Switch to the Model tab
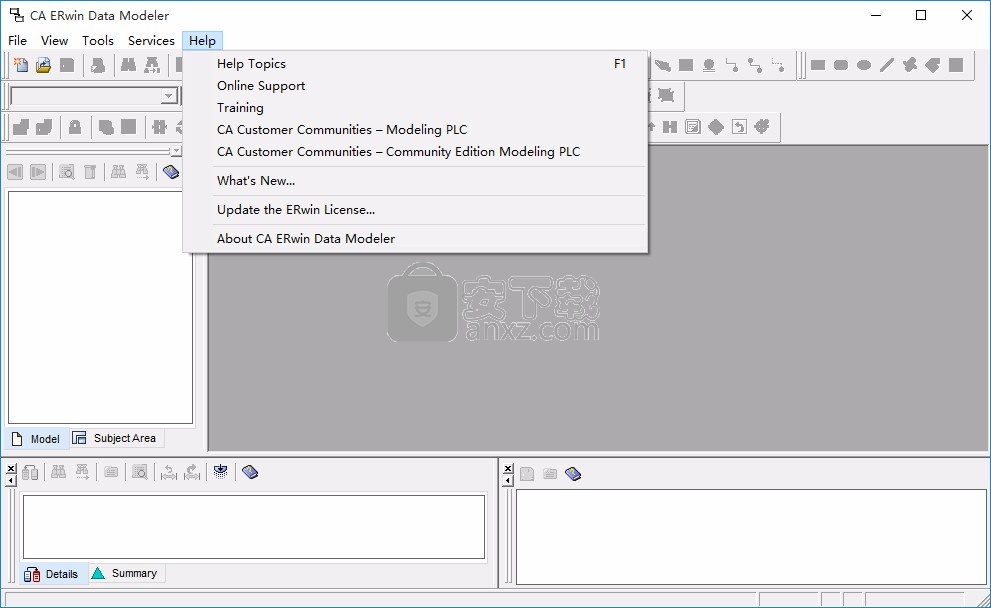Screen dimensions: 991x608 click(x=37, y=439)
